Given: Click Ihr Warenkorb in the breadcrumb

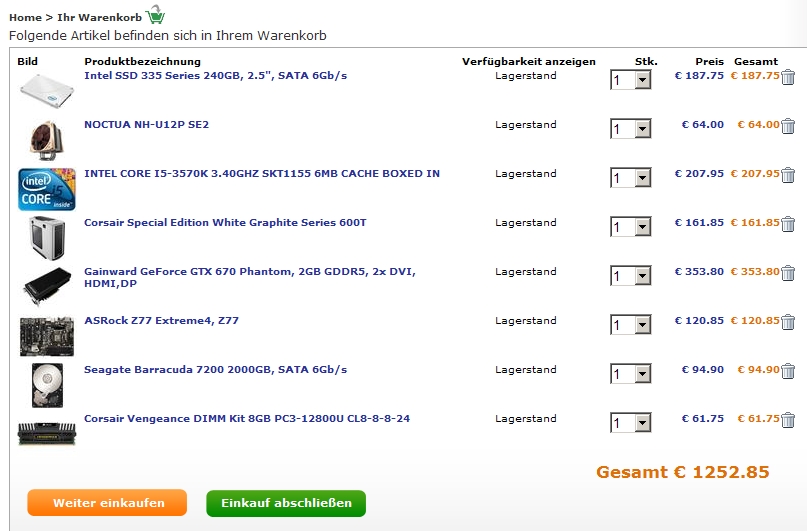Looking at the screenshot, I should pyautogui.click(x=99, y=17).
